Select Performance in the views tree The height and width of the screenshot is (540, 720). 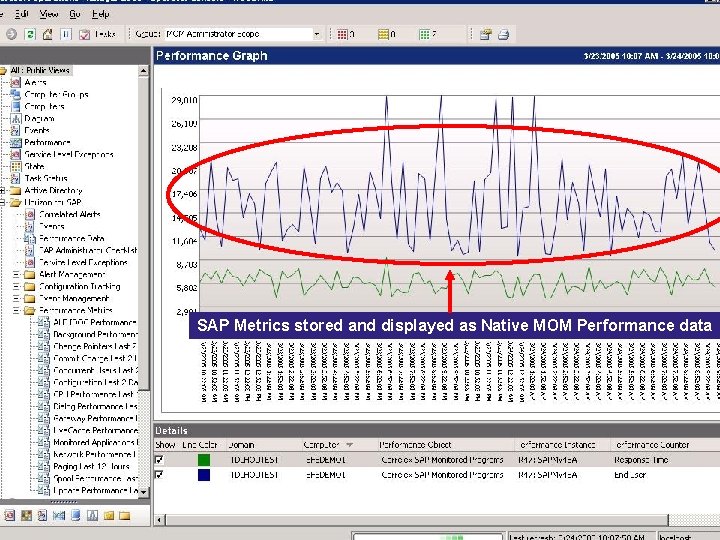(x=47, y=142)
